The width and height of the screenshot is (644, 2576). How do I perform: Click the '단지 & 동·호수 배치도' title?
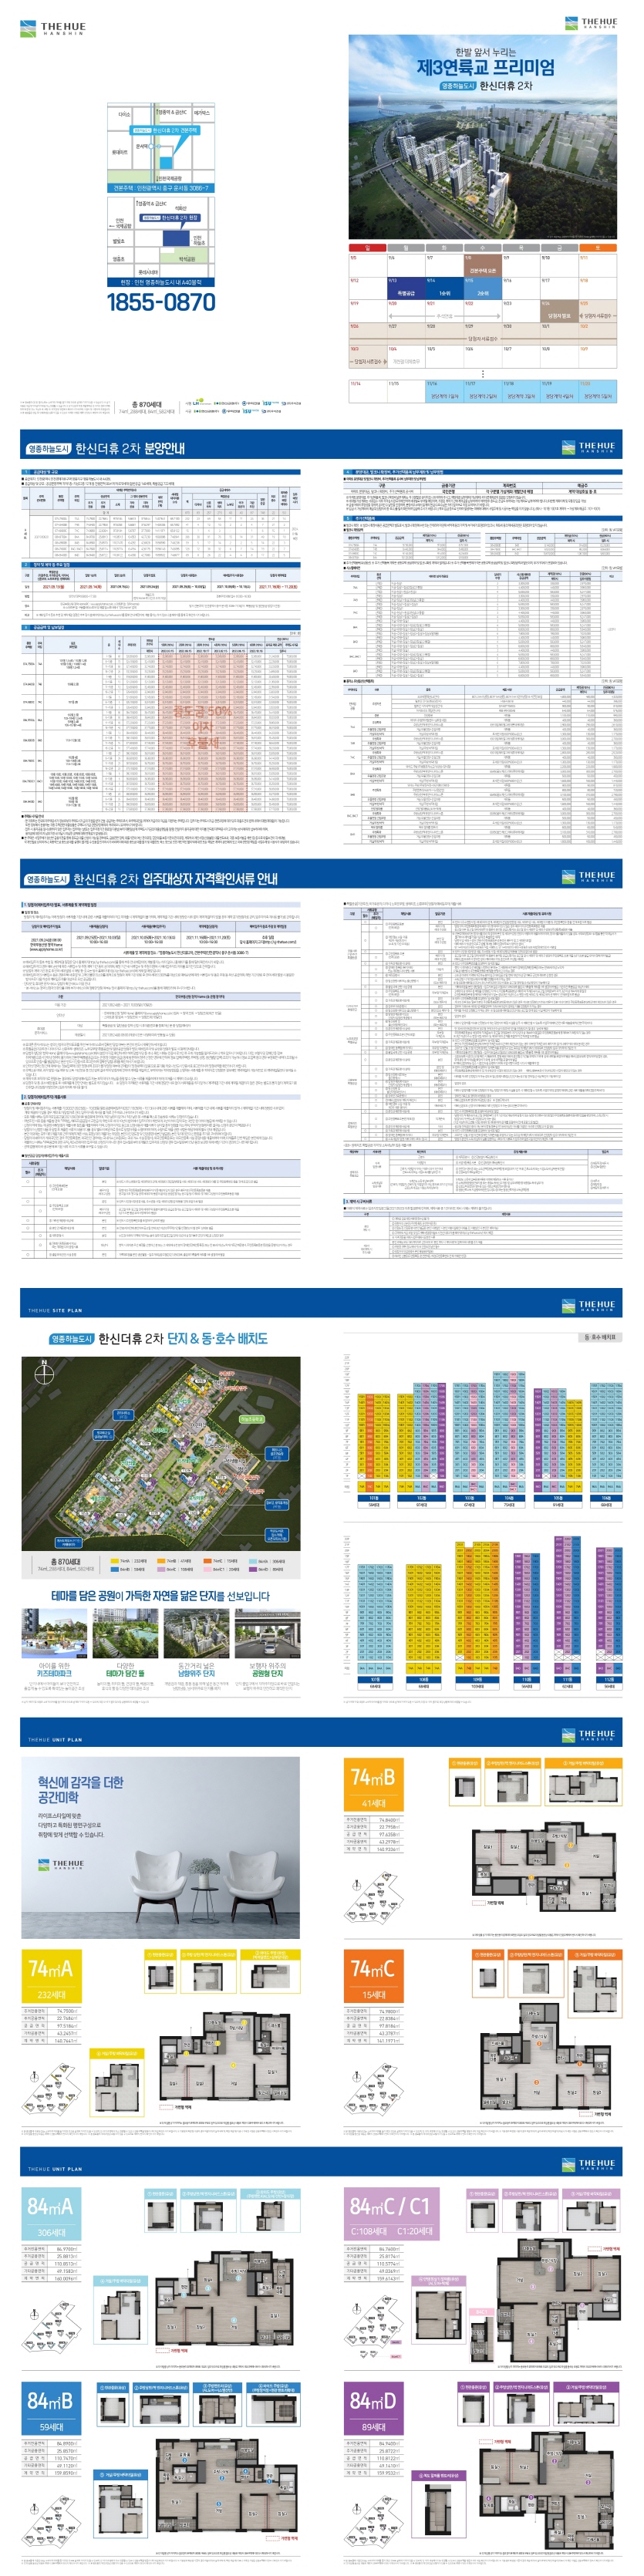(x=217, y=1339)
